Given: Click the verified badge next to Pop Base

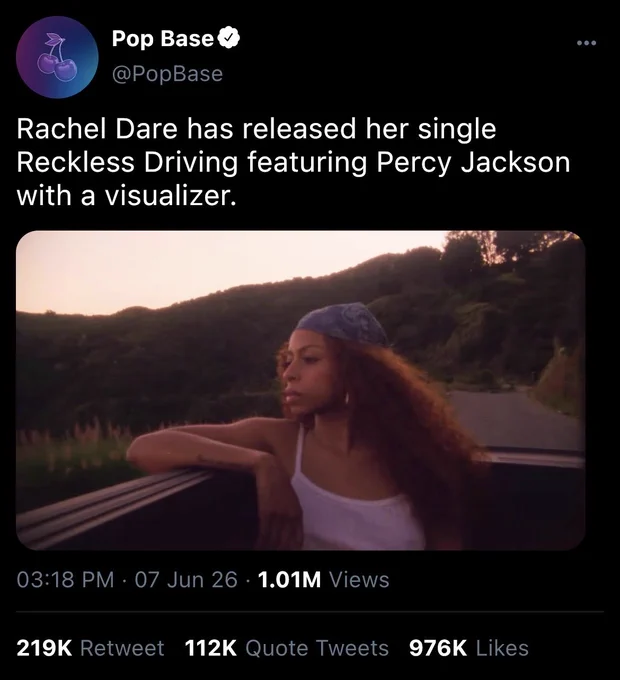Looking at the screenshot, I should [x=228, y=38].
